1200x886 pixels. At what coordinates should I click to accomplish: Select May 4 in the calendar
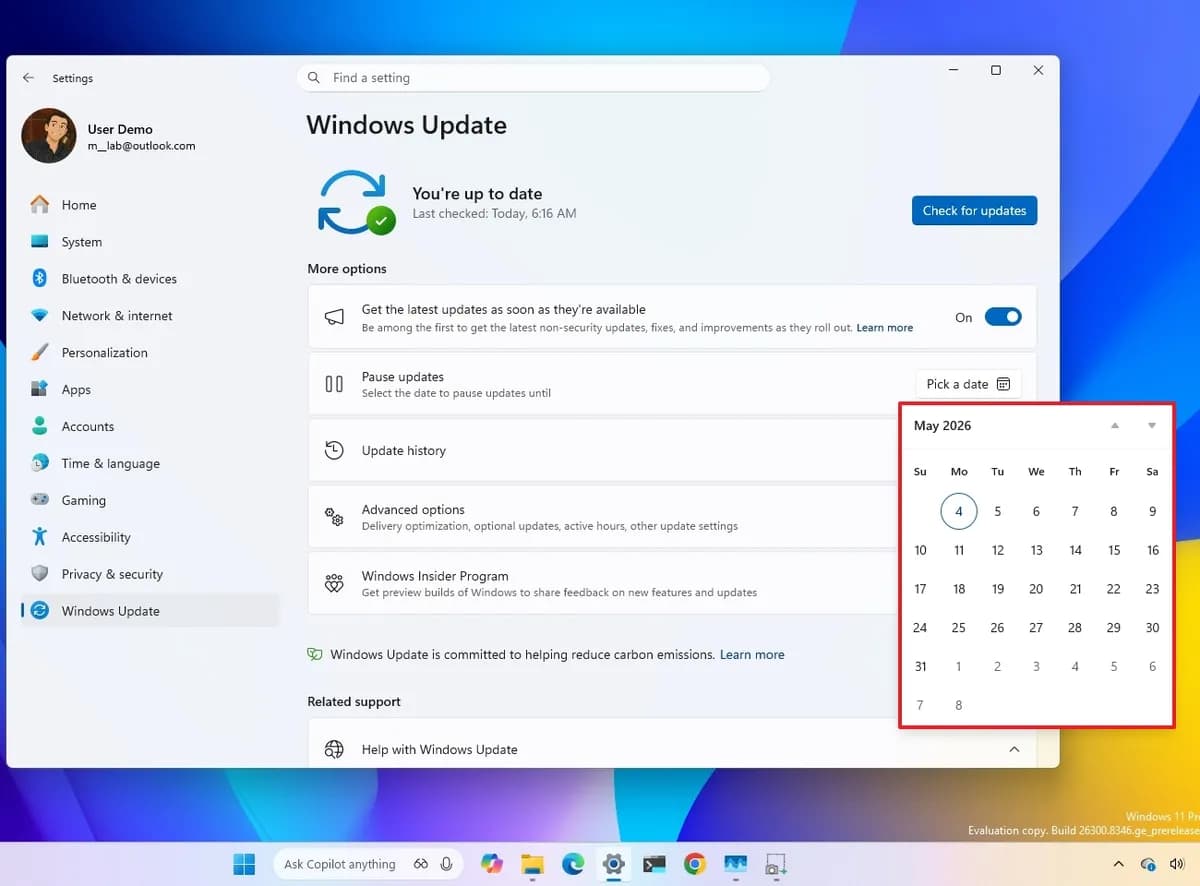pos(959,512)
